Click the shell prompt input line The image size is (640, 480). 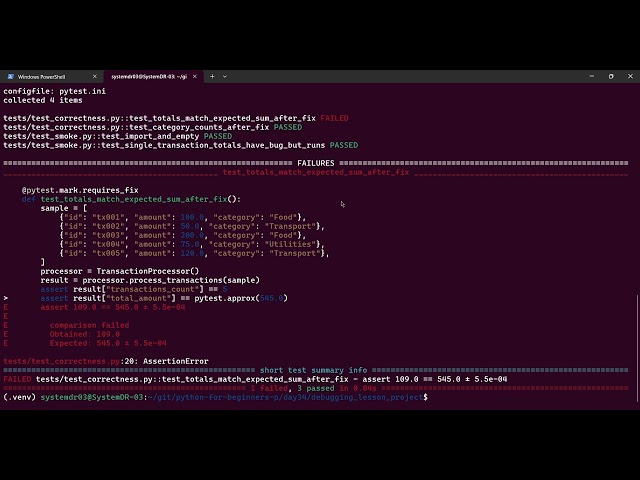[216, 396]
